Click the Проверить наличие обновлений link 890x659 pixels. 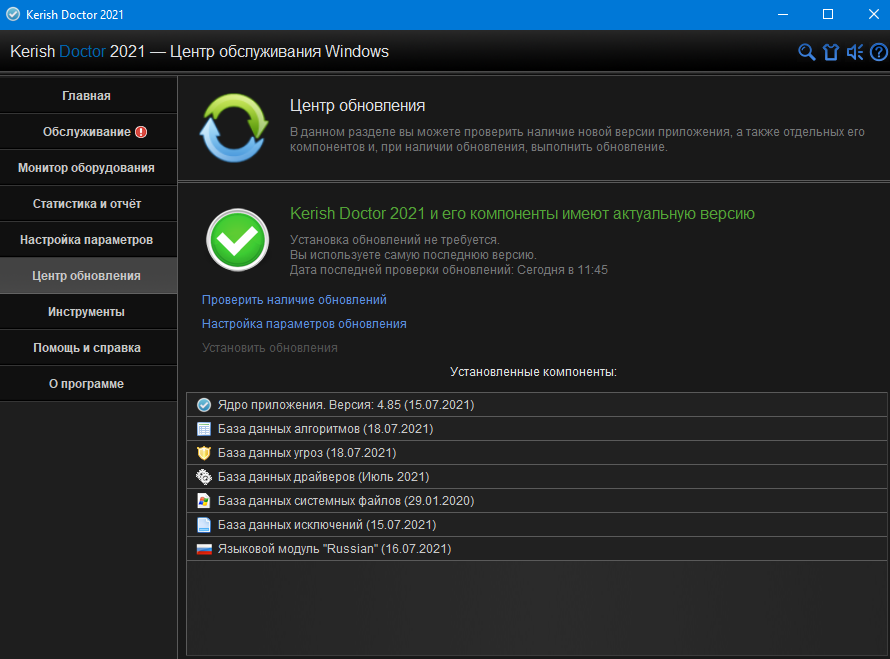[294, 300]
